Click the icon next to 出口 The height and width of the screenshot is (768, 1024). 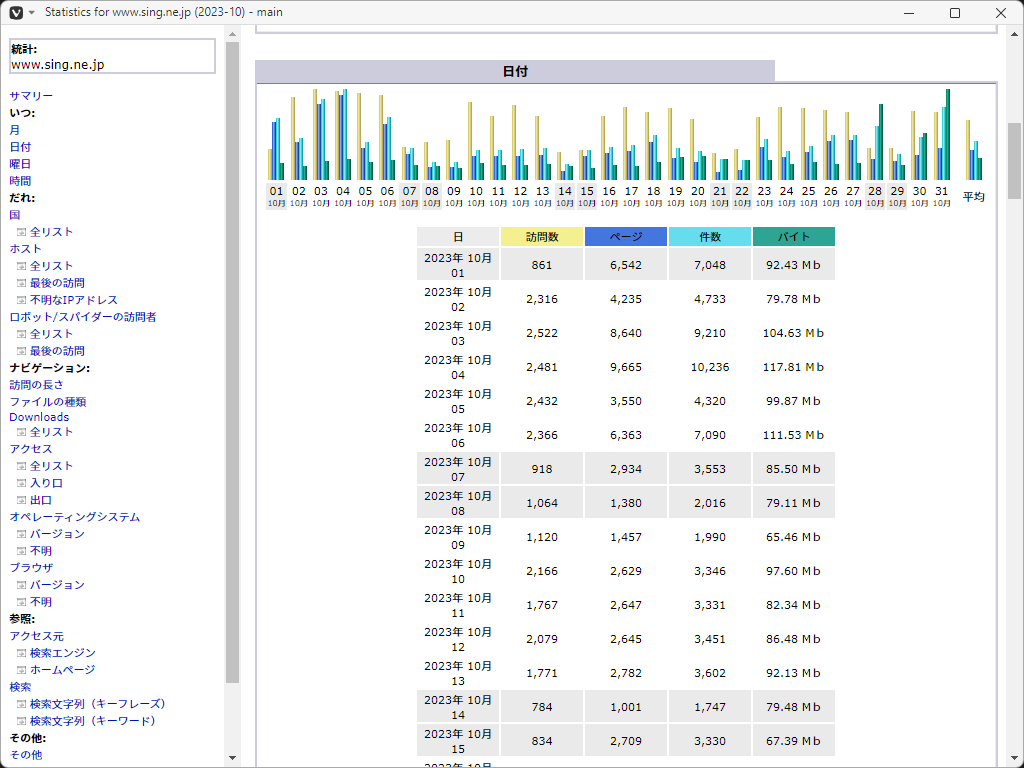[x=21, y=500]
